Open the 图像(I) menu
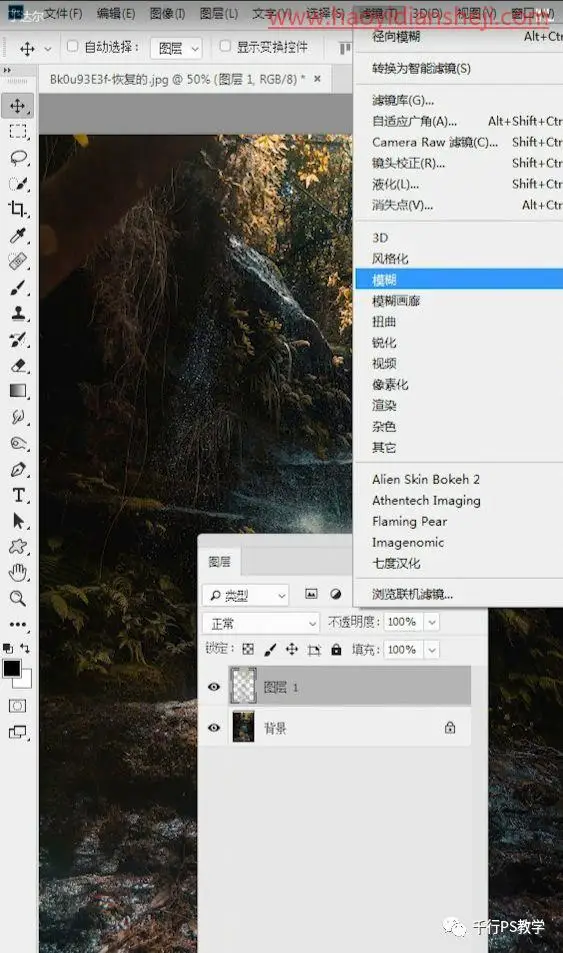The width and height of the screenshot is (563, 953). coord(167,13)
